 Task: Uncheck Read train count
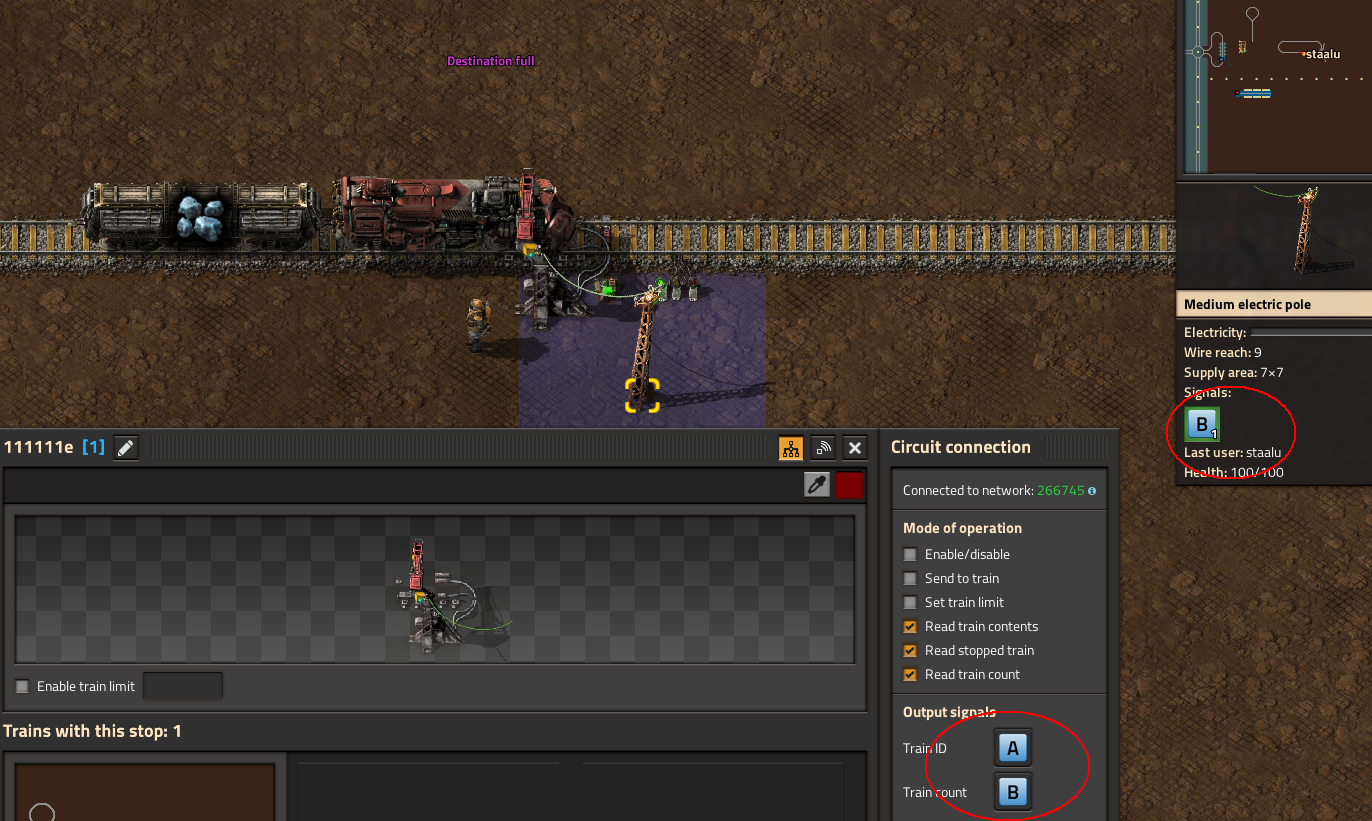pyautogui.click(x=910, y=674)
